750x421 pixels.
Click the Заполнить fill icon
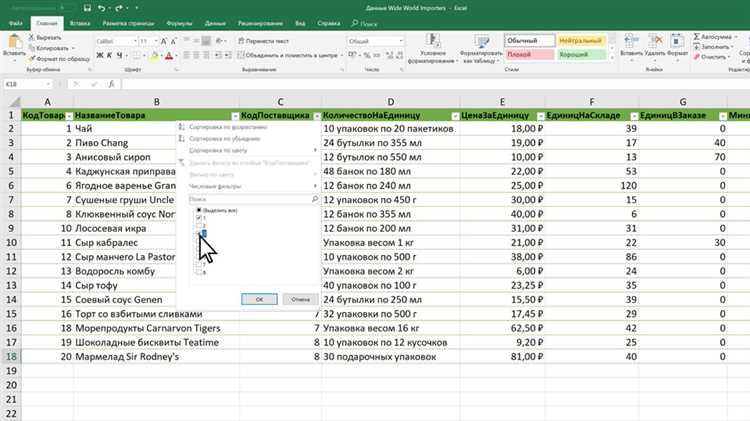697,47
